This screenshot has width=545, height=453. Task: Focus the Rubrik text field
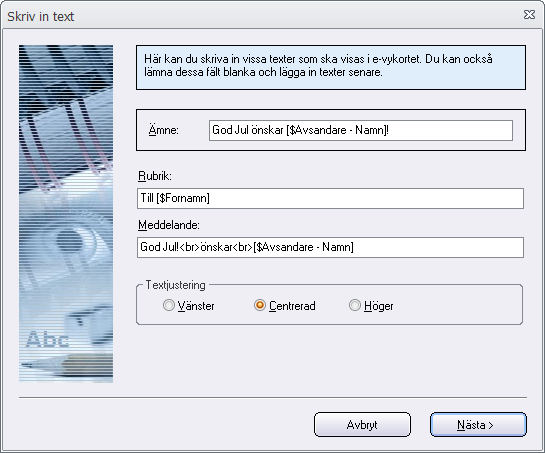tap(330, 199)
